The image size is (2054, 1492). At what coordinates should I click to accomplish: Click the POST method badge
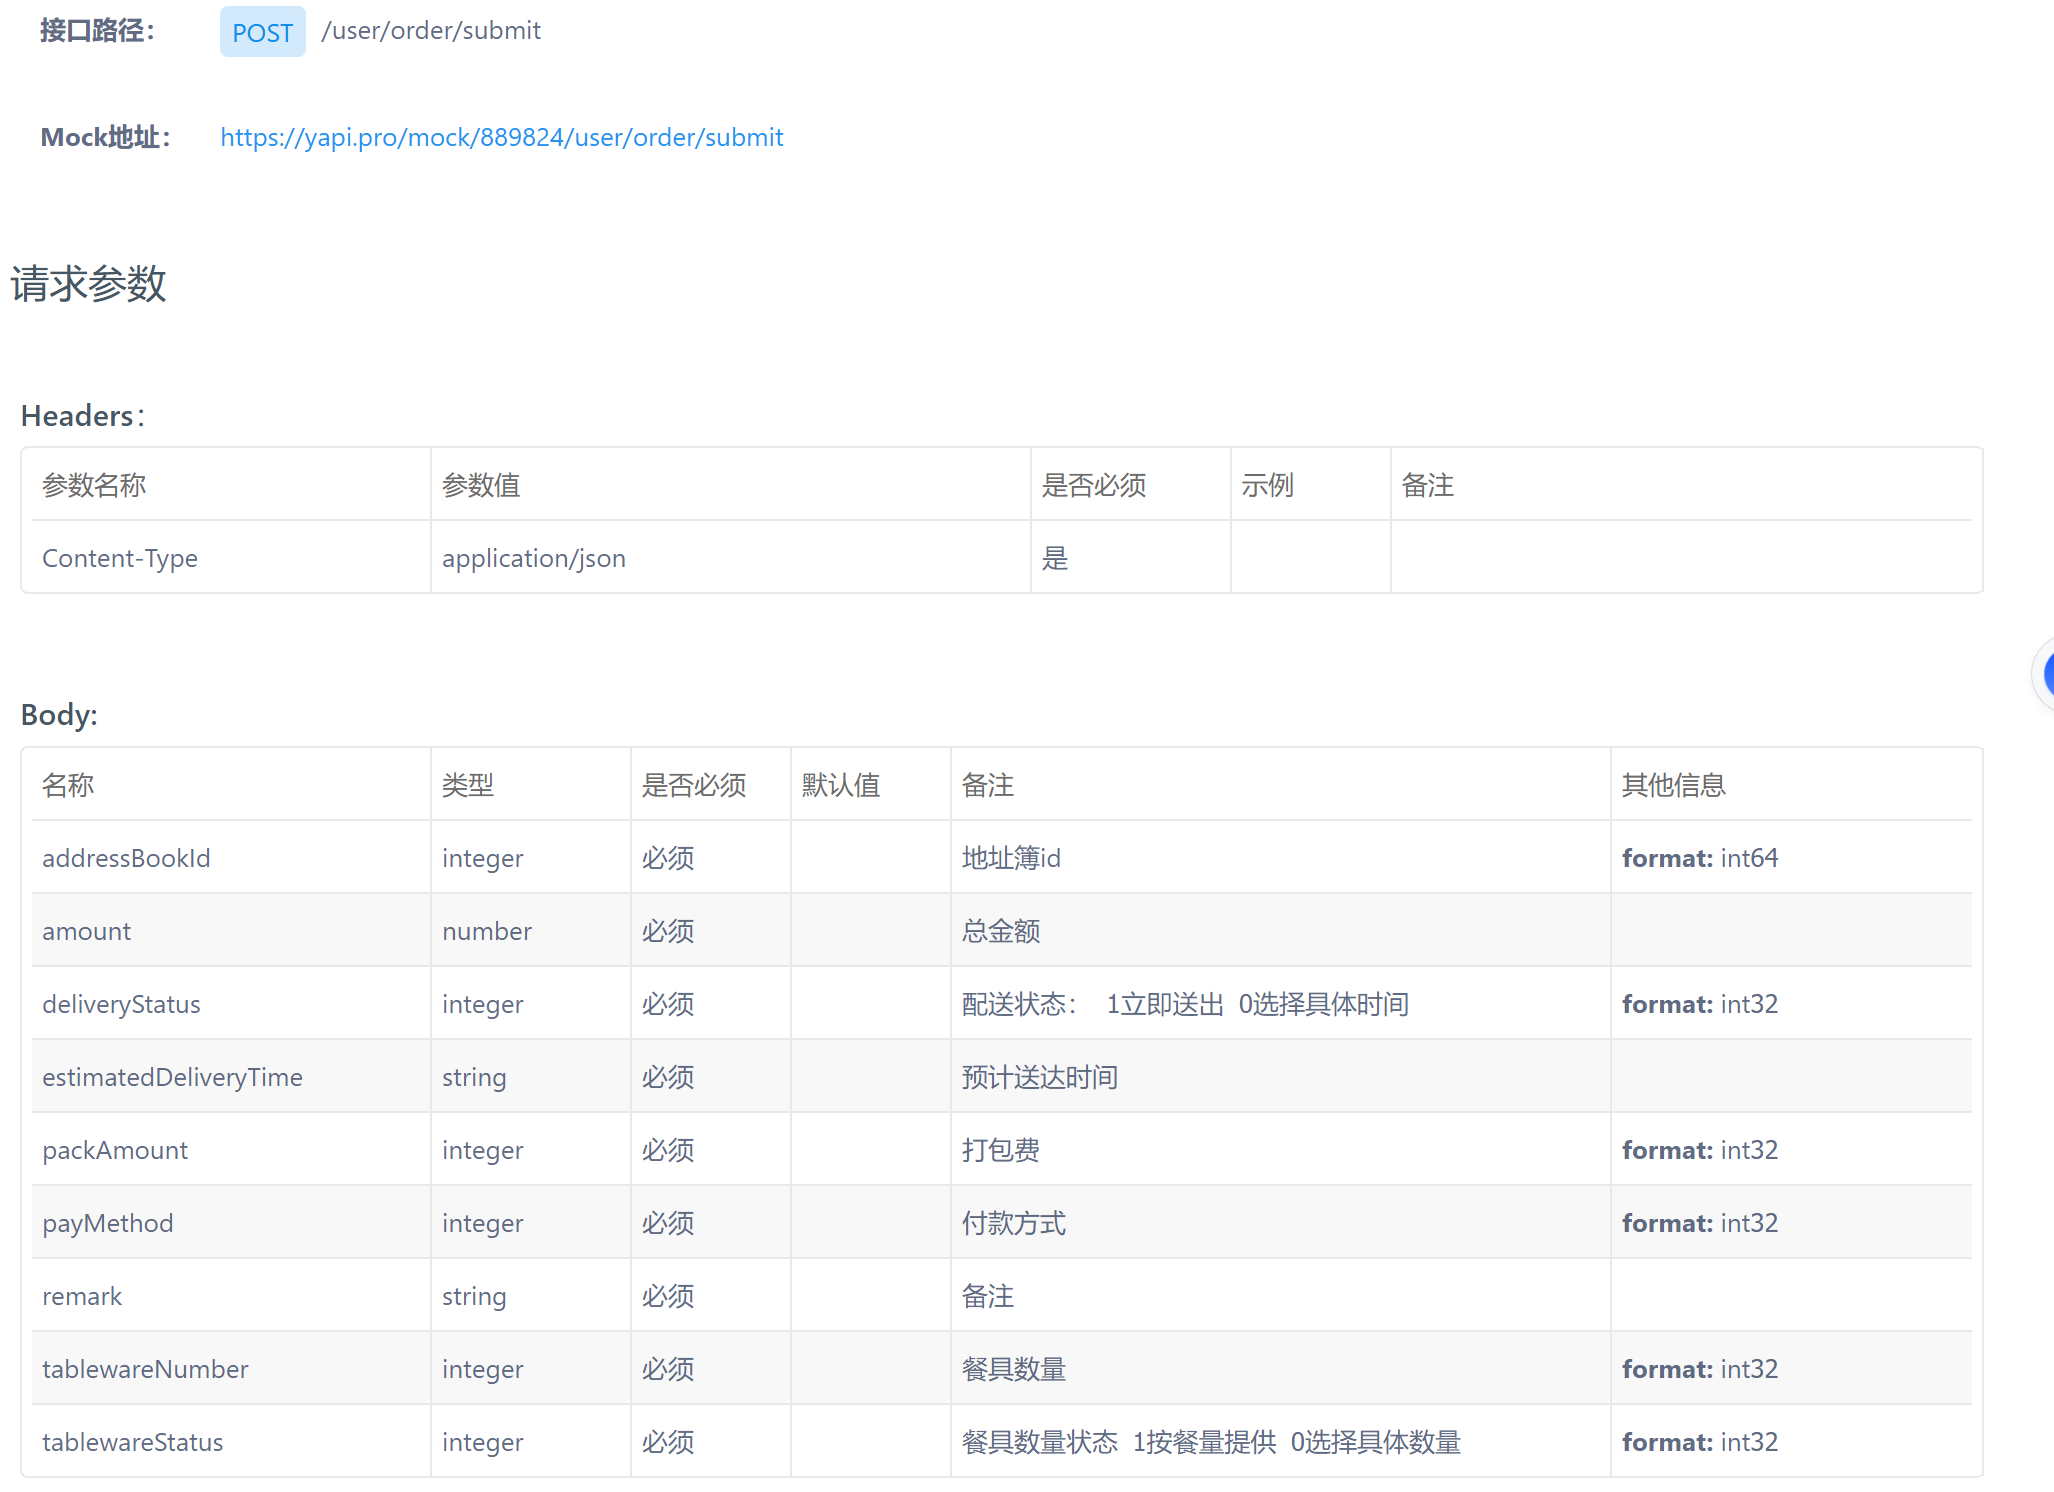[262, 32]
